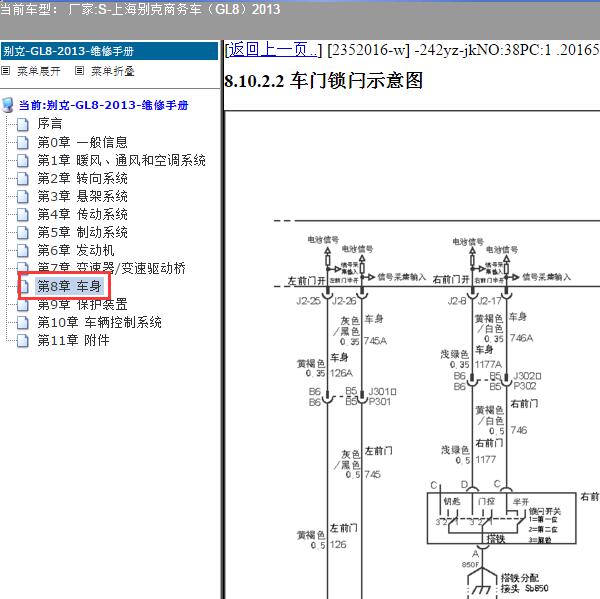Open 第9章 保护装置 chapter
The width and height of the screenshot is (600, 599).
(x=82, y=304)
